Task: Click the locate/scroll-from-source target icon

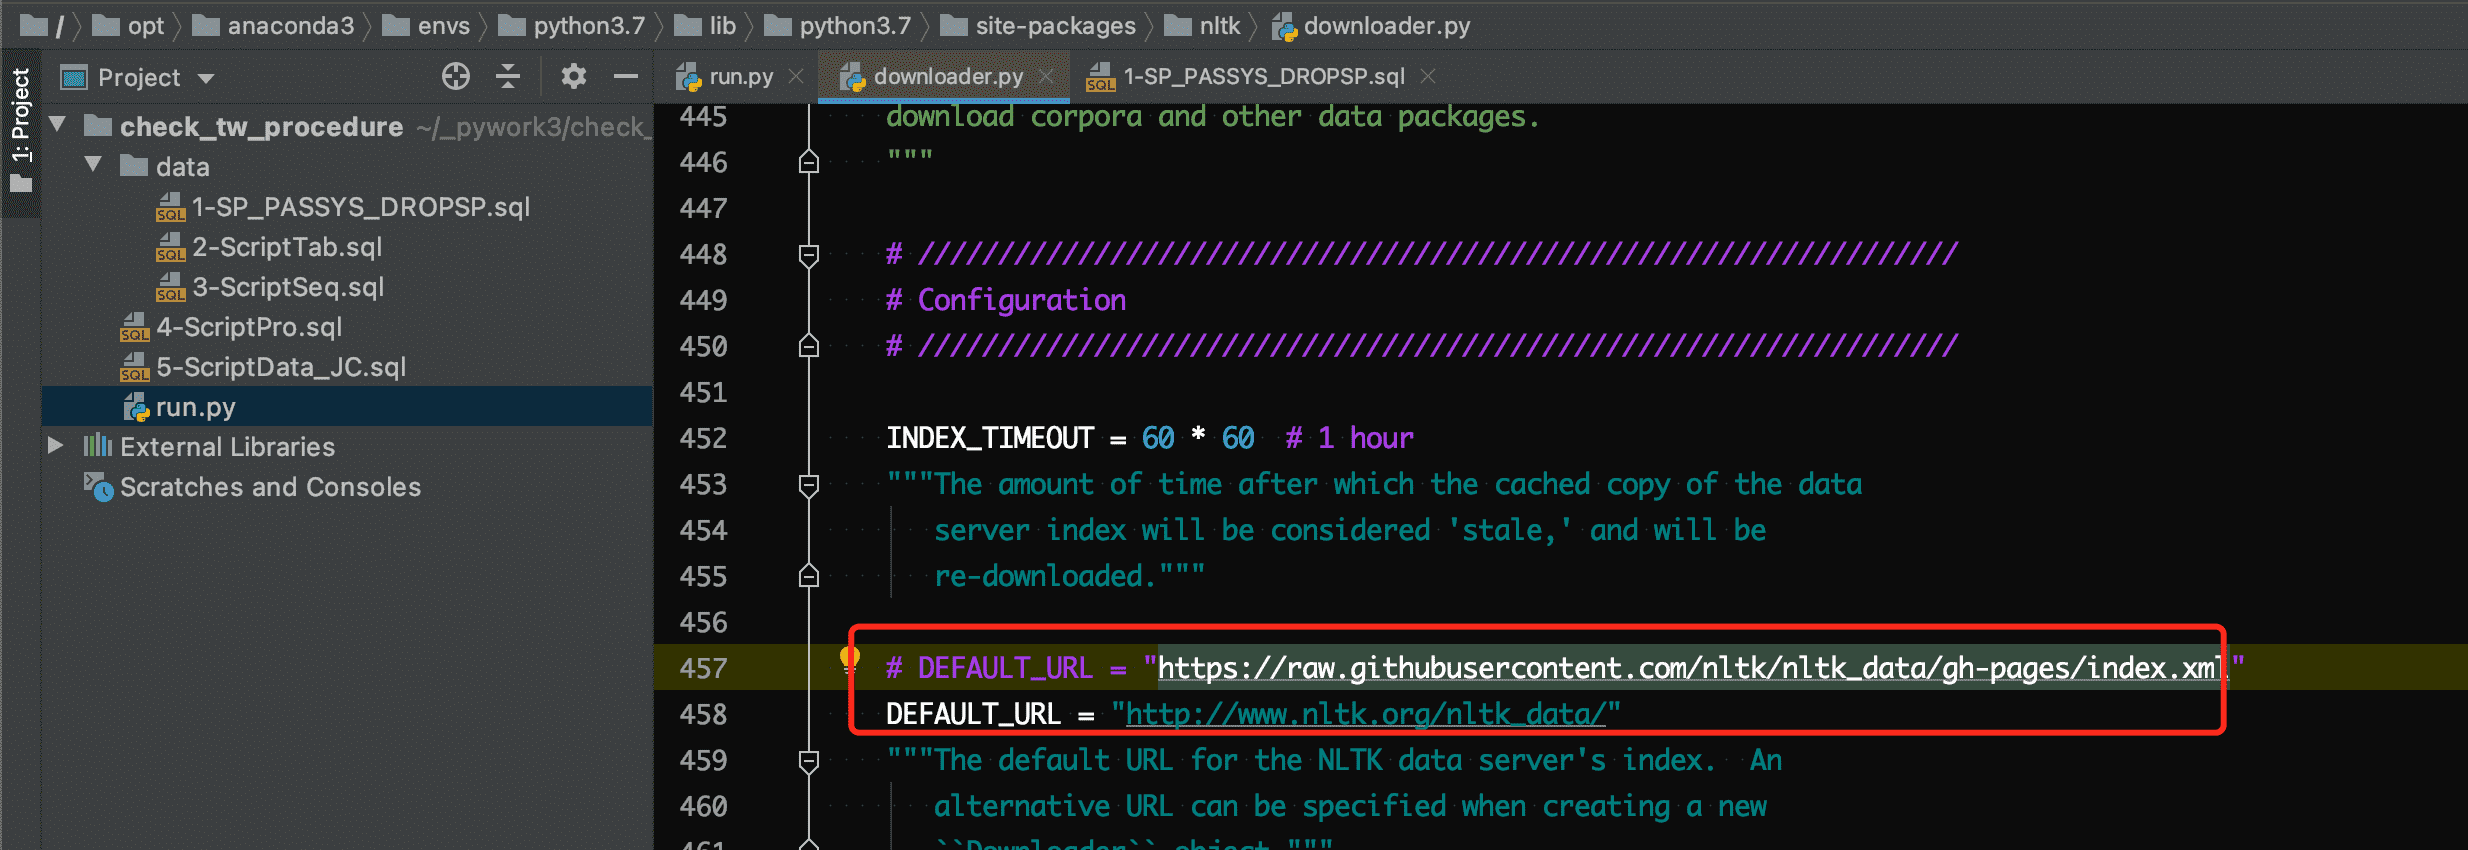Action: pyautogui.click(x=456, y=77)
